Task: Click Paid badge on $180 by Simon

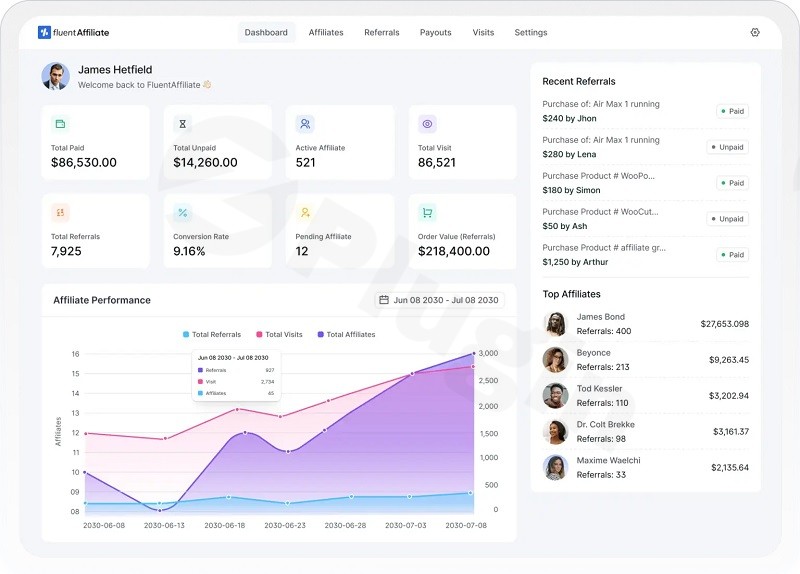Action: click(732, 183)
